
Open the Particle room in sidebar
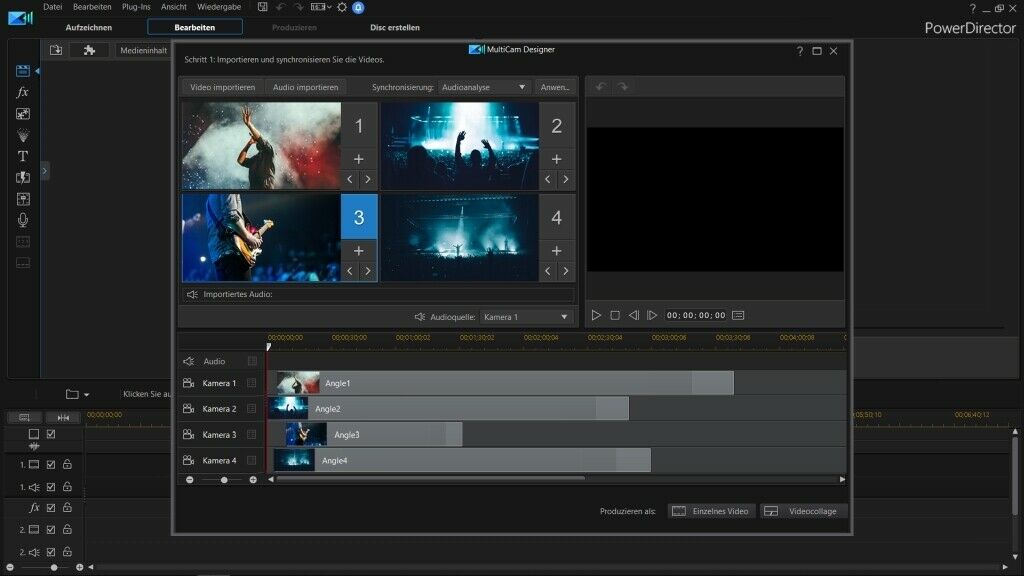tap(22, 135)
